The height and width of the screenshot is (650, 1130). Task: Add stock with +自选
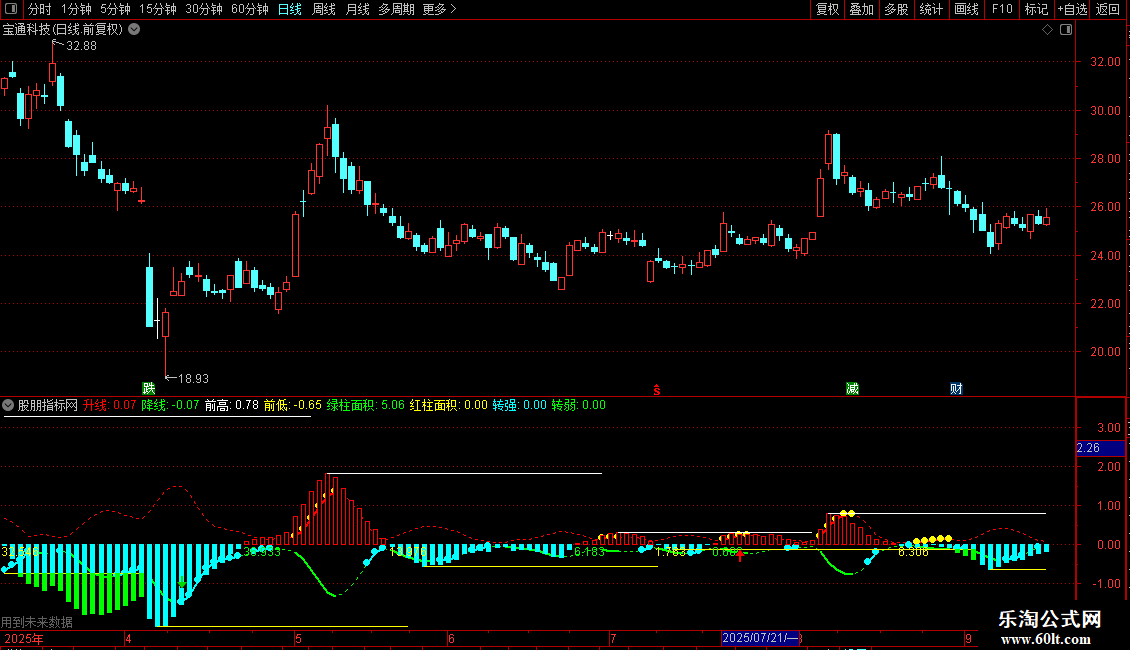point(1072,9)
